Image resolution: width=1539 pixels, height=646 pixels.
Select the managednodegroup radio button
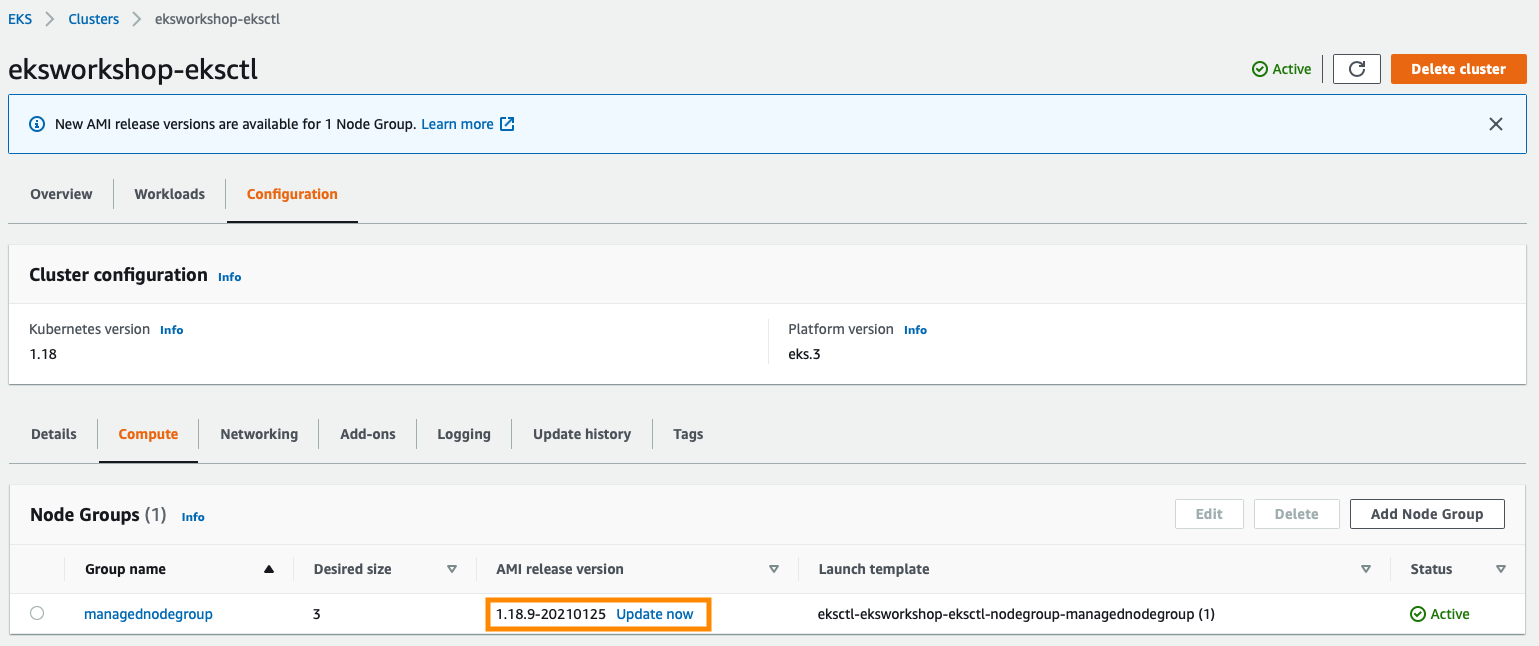pyautogui.click(x=37, y=613)
